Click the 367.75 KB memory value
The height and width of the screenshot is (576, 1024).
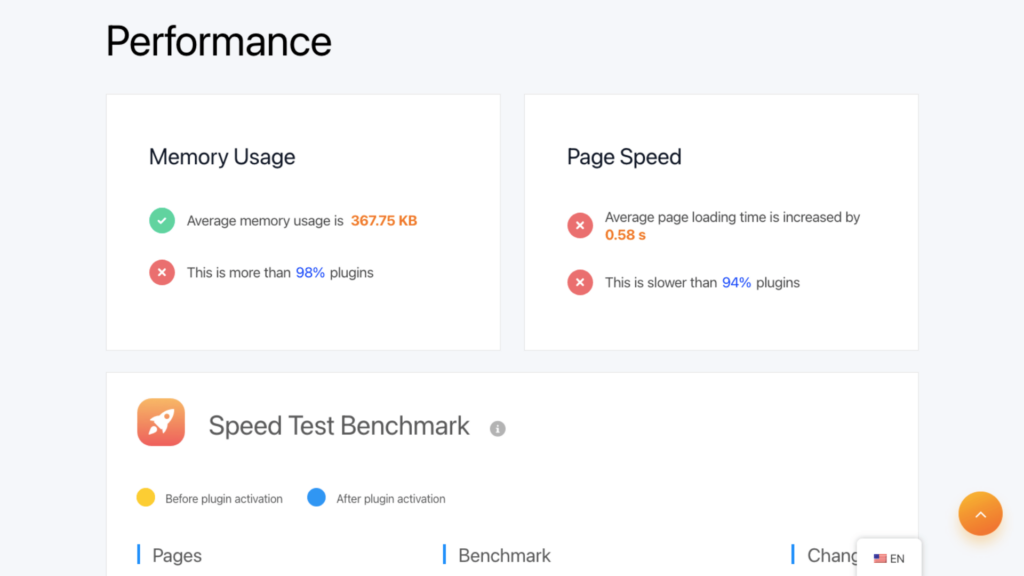[384, 221]
